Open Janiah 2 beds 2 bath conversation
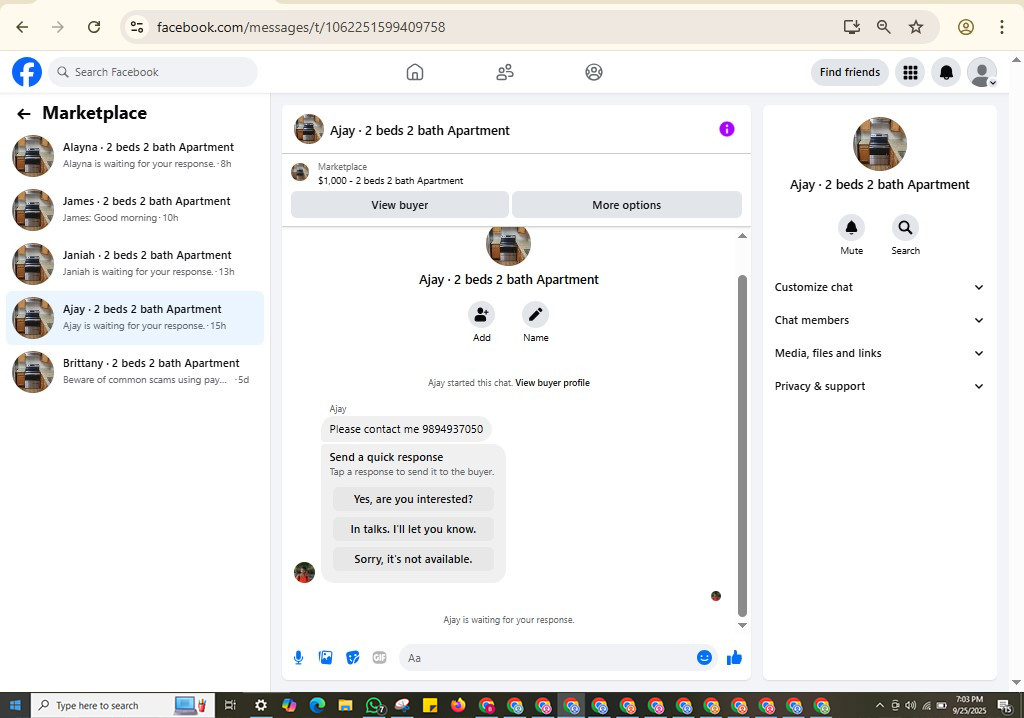 click(135, 264)
